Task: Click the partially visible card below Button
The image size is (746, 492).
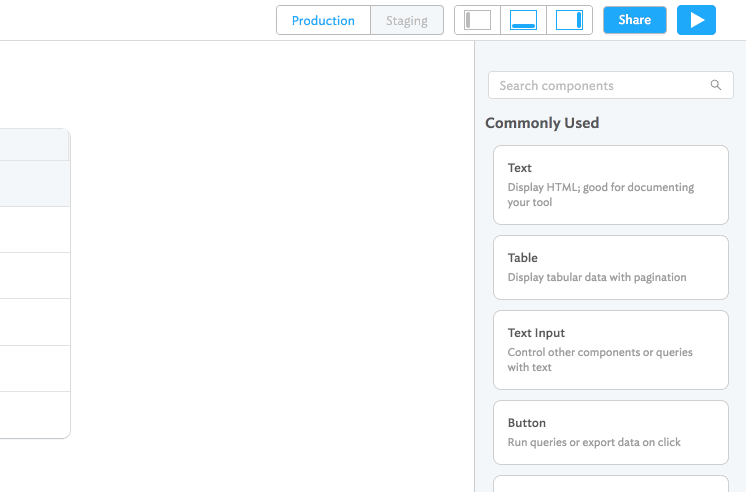Action: (x=610, y=484)
